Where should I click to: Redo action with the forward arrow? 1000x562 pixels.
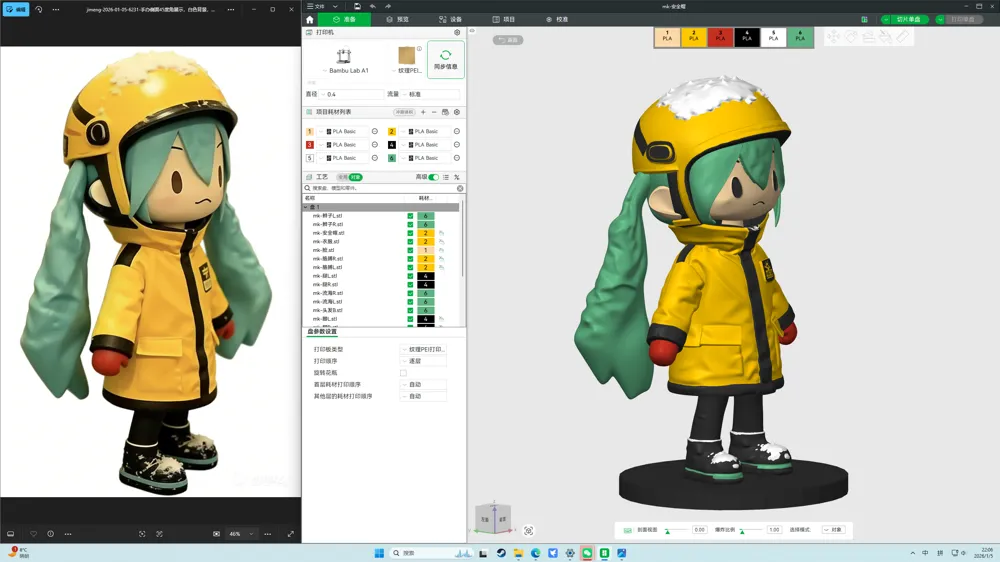tap(388, 6)
